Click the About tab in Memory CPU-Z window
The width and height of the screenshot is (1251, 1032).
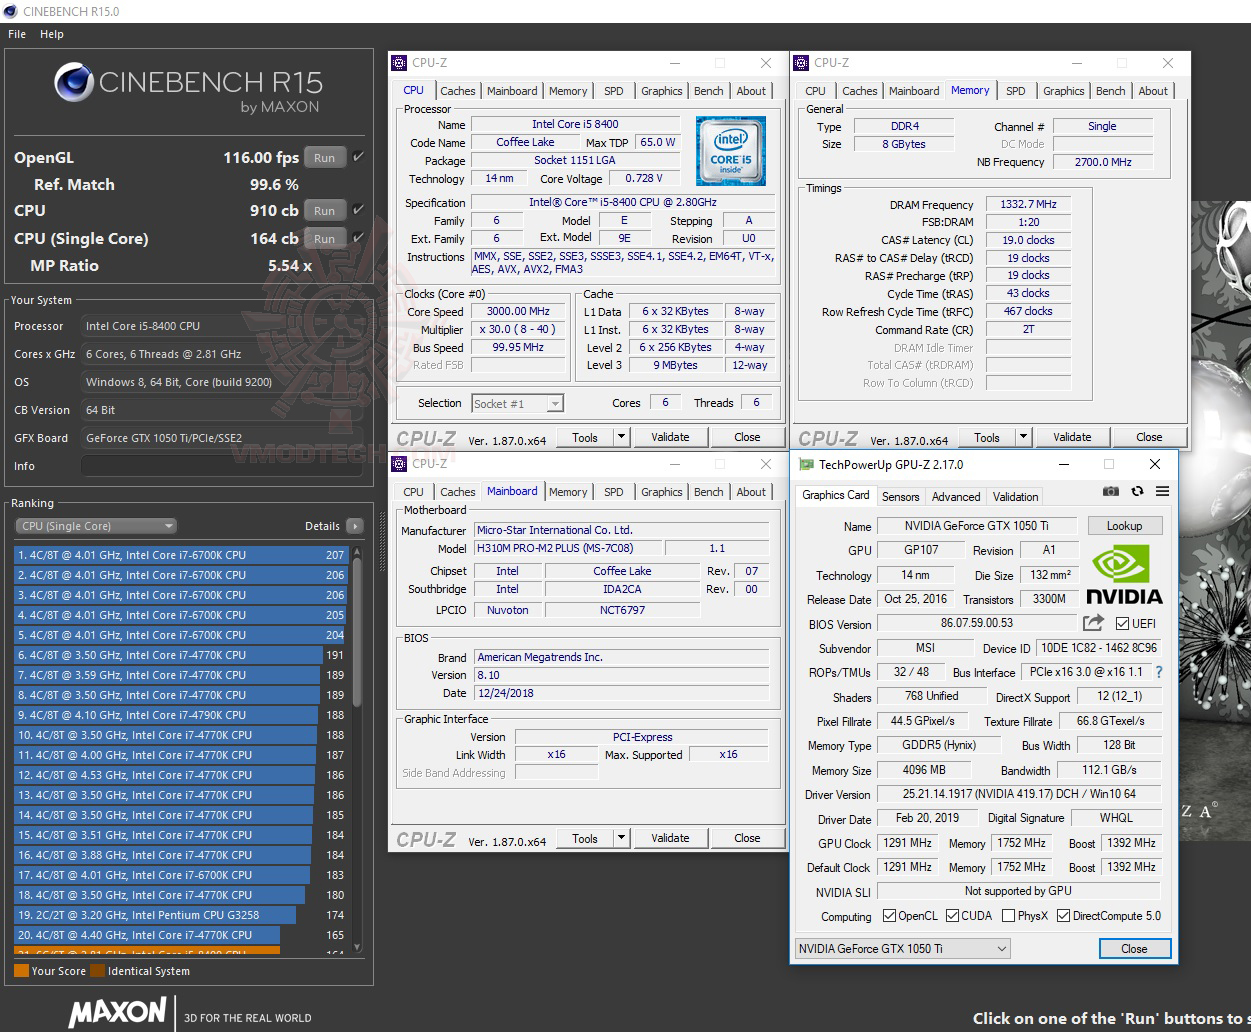coord(1153,91)
